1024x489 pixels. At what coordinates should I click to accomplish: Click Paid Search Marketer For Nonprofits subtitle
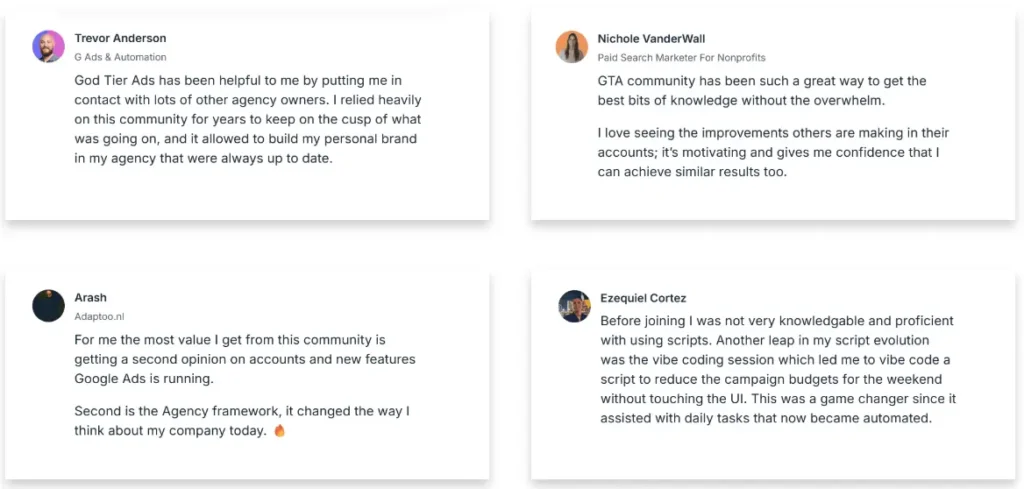(681, 58)
